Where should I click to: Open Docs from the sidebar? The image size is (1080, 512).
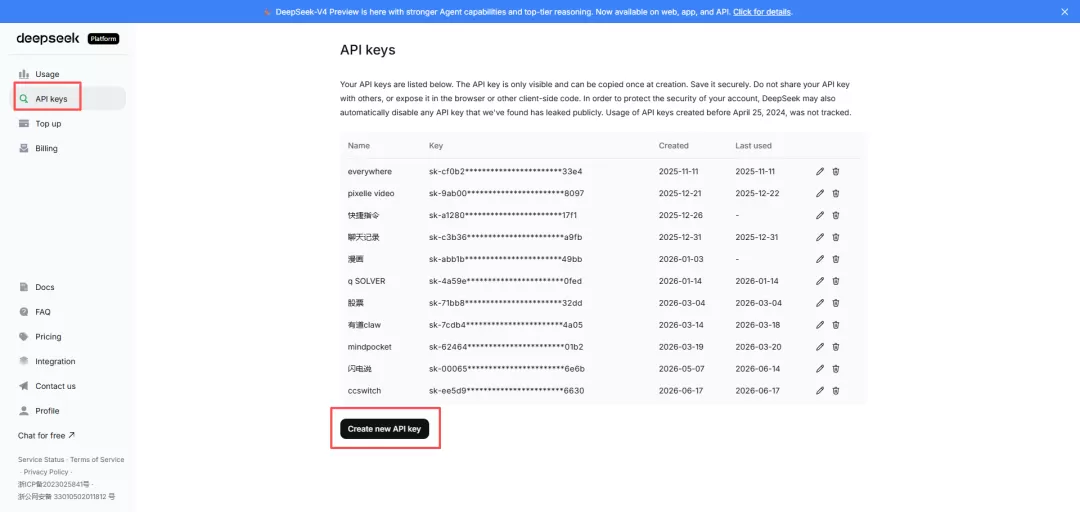pos(68,287)
